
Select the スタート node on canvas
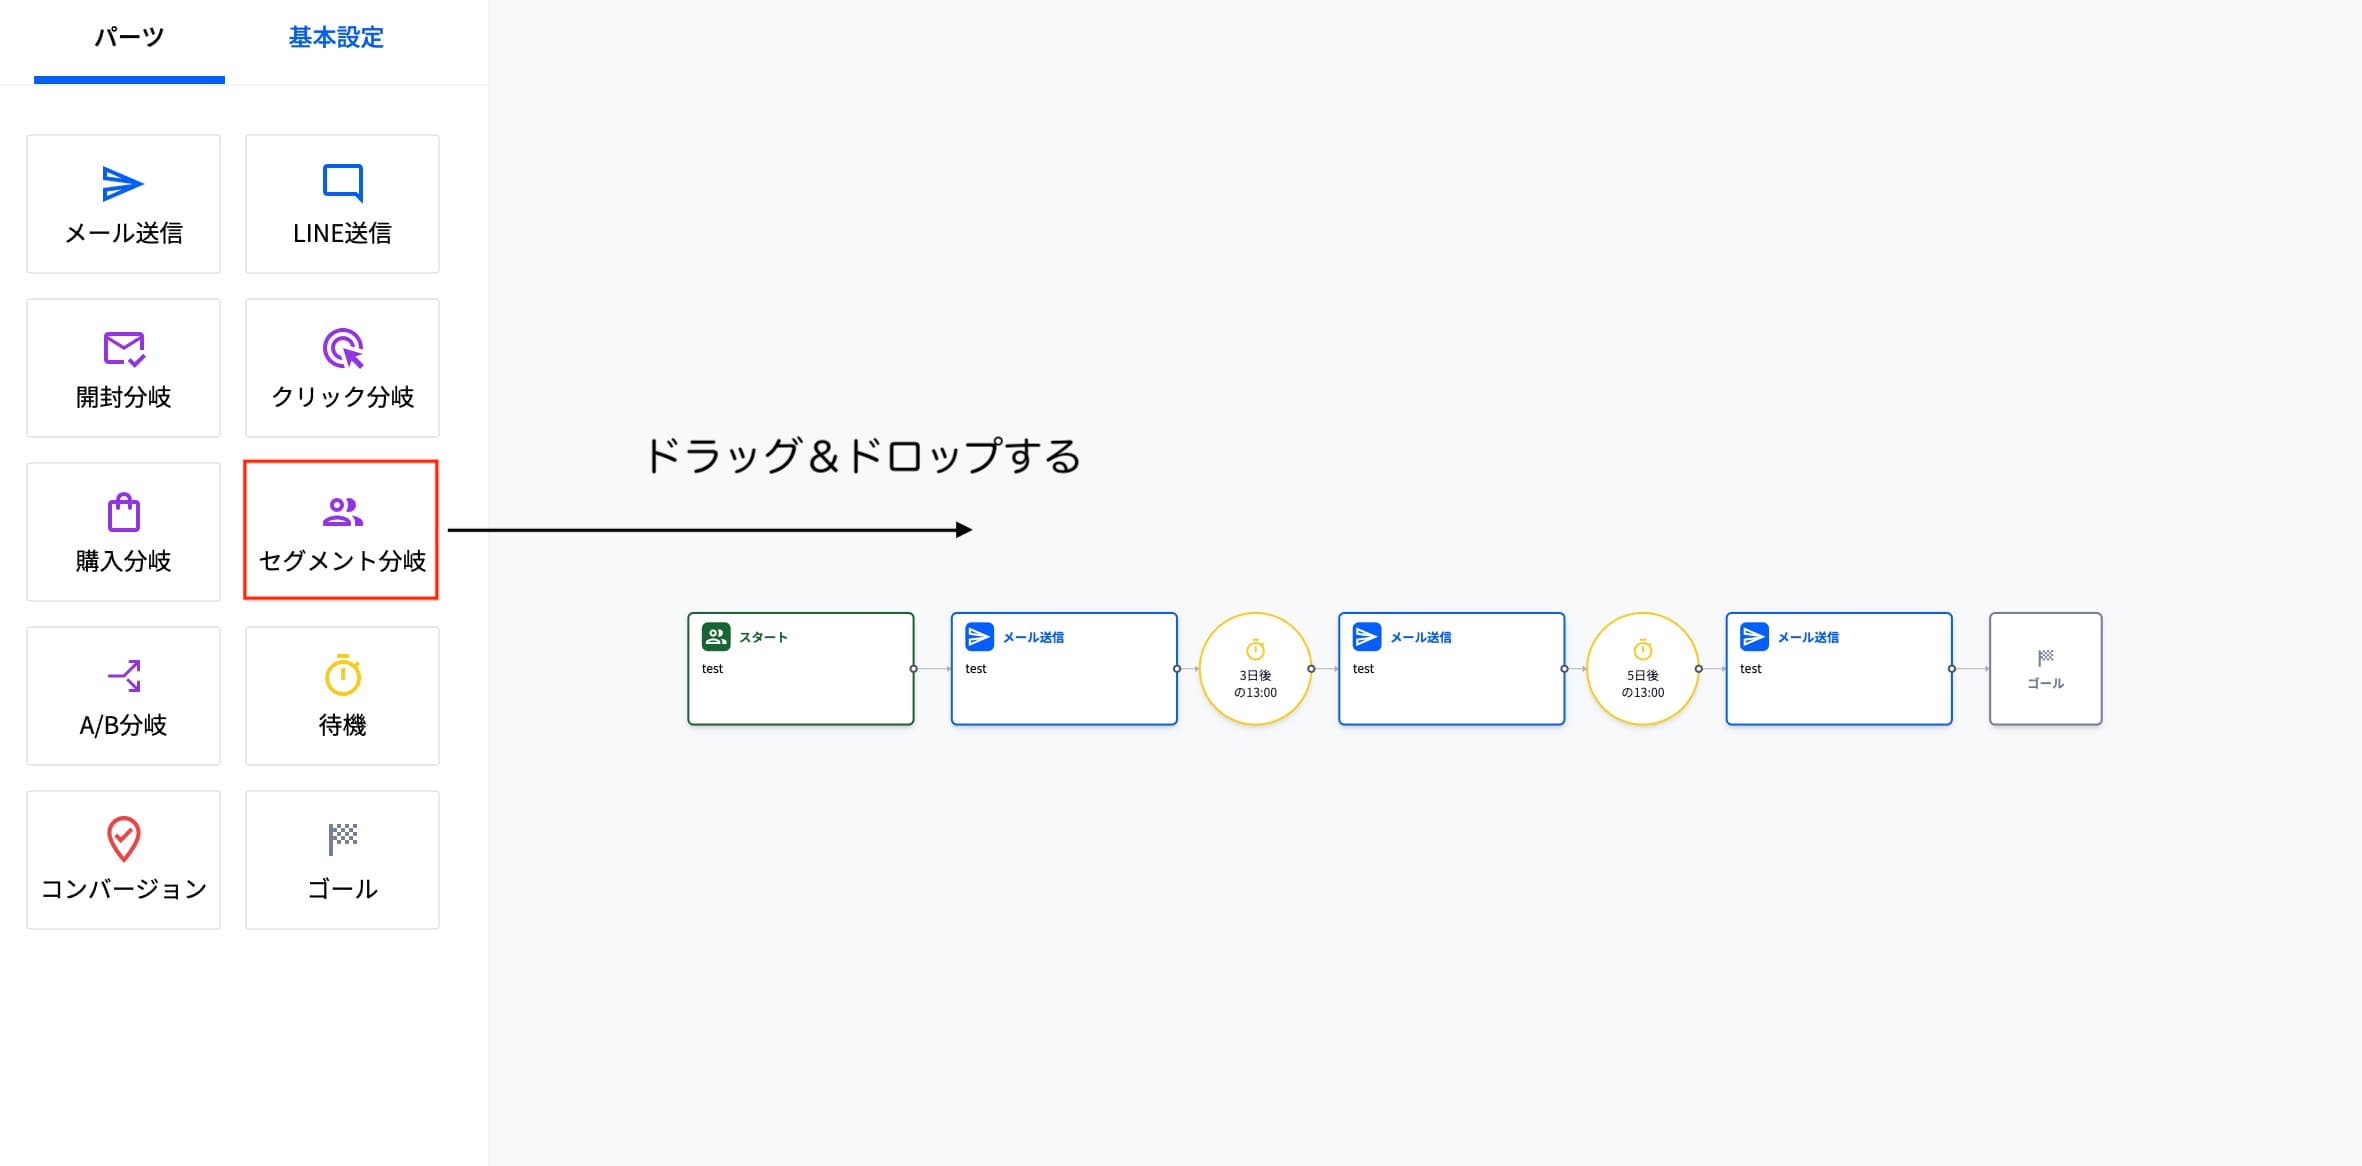tap(801, 669)
